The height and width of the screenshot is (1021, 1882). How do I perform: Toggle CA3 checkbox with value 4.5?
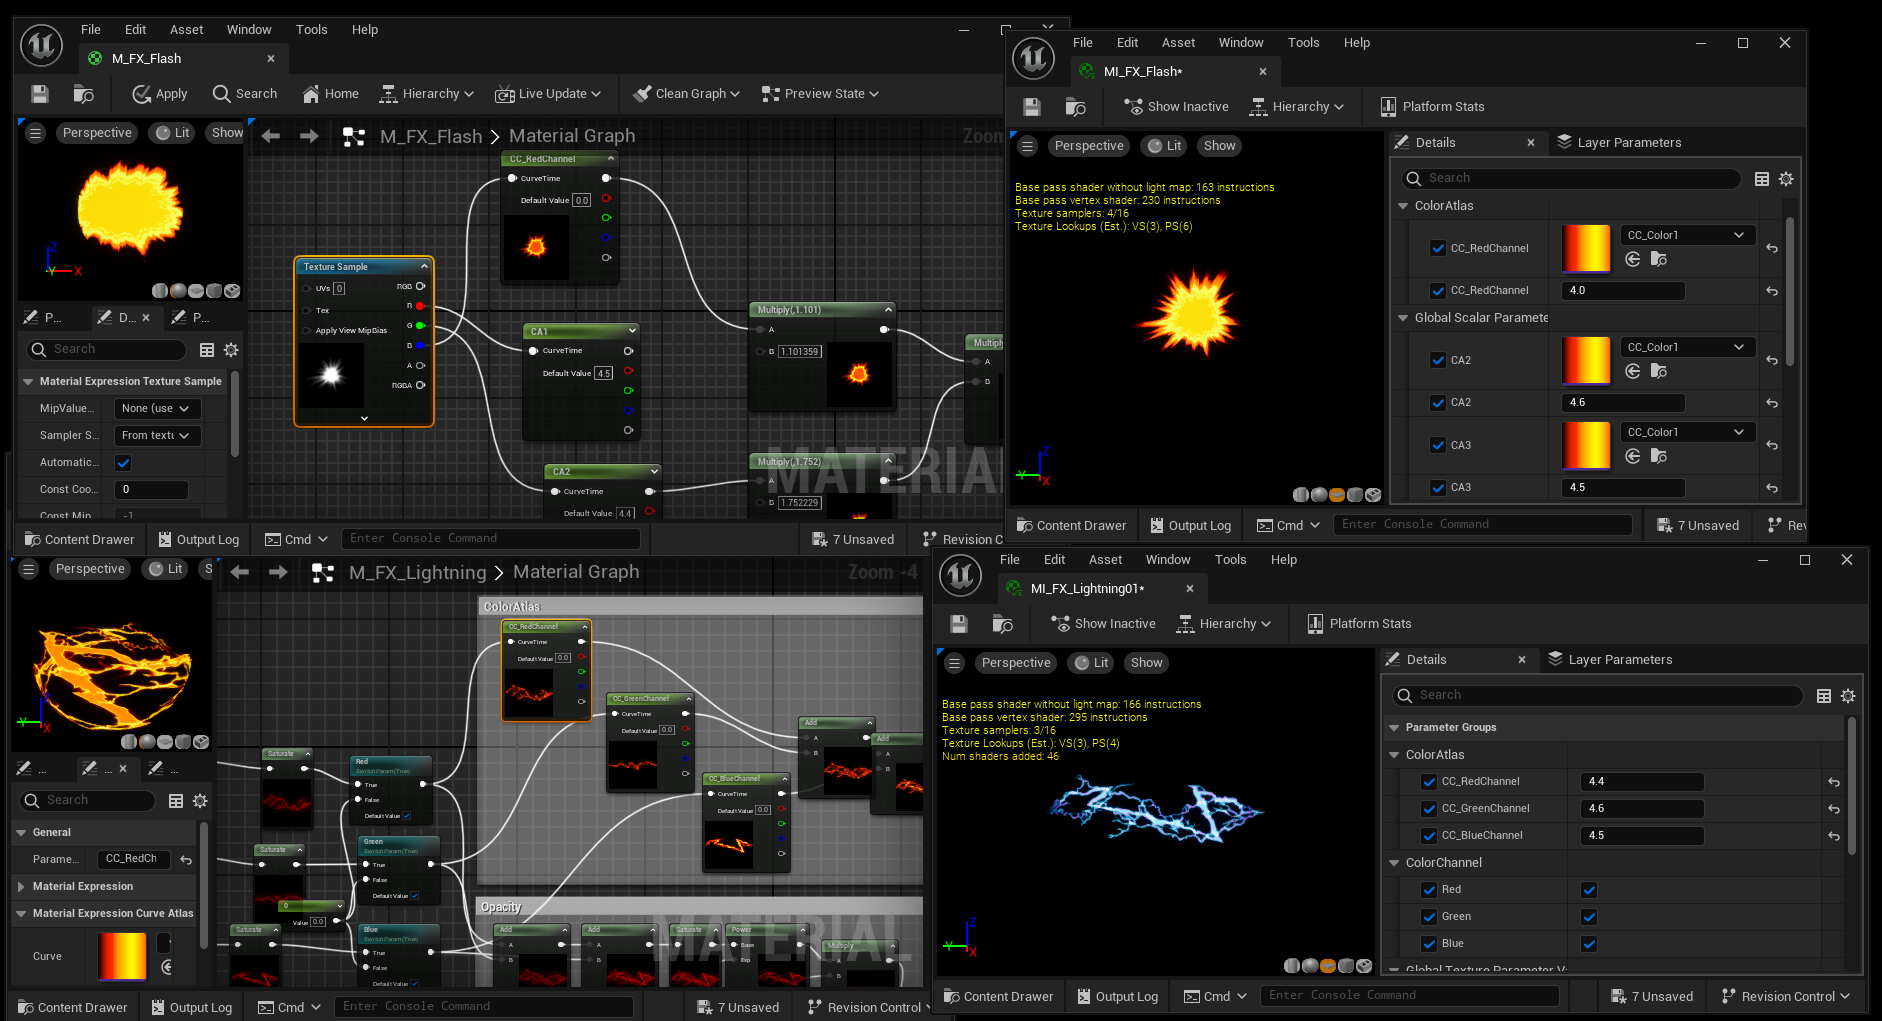[1438, 488]
